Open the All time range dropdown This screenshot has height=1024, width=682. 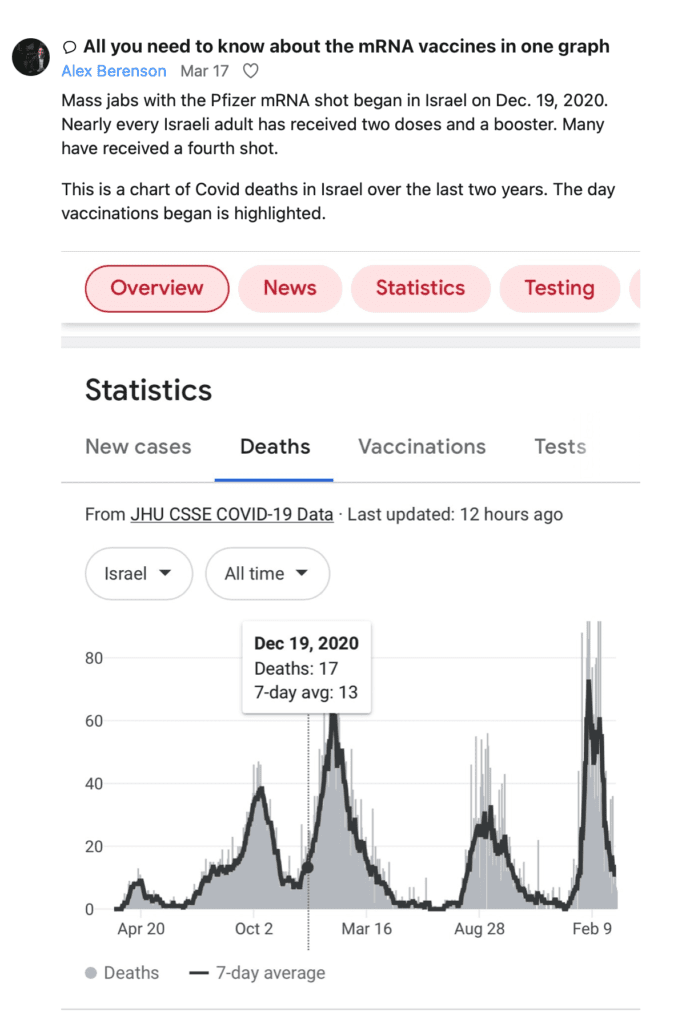click(x=267, y=573)
